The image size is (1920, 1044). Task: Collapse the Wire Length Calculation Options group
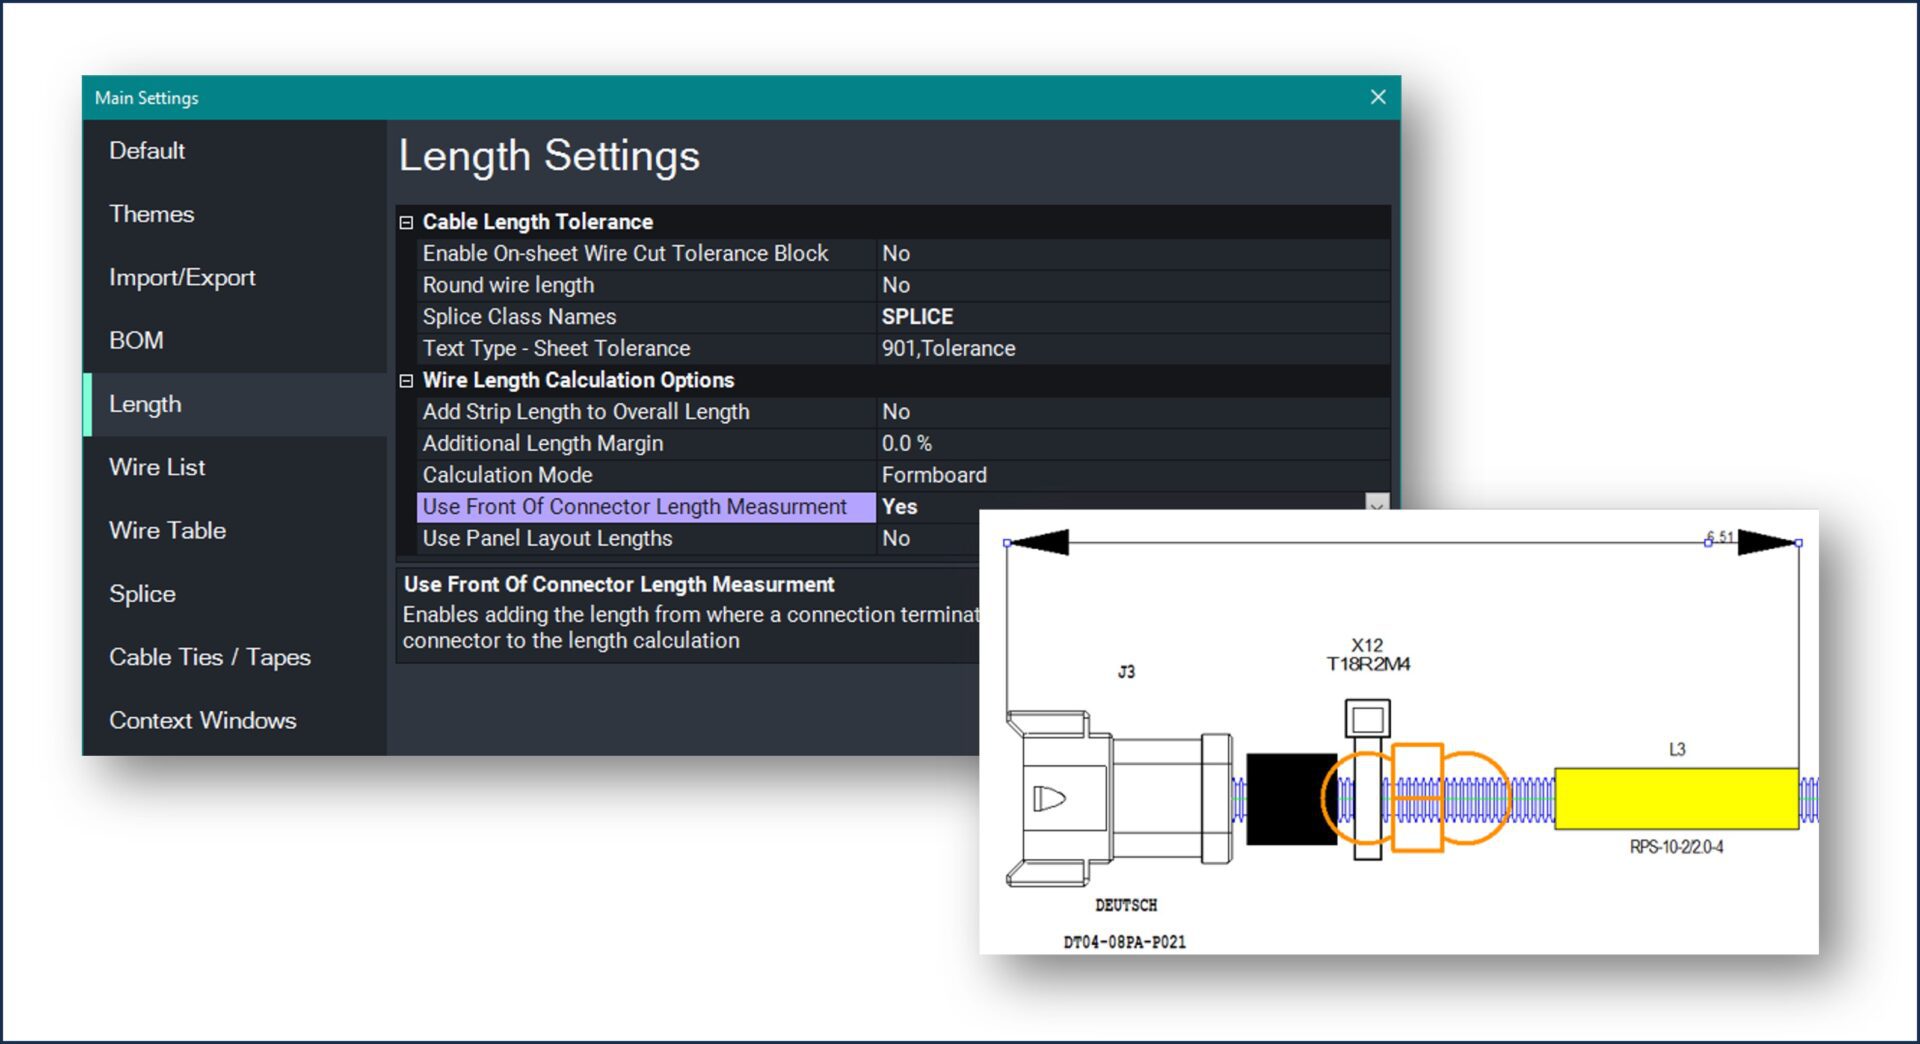click(x=405, y=380)
